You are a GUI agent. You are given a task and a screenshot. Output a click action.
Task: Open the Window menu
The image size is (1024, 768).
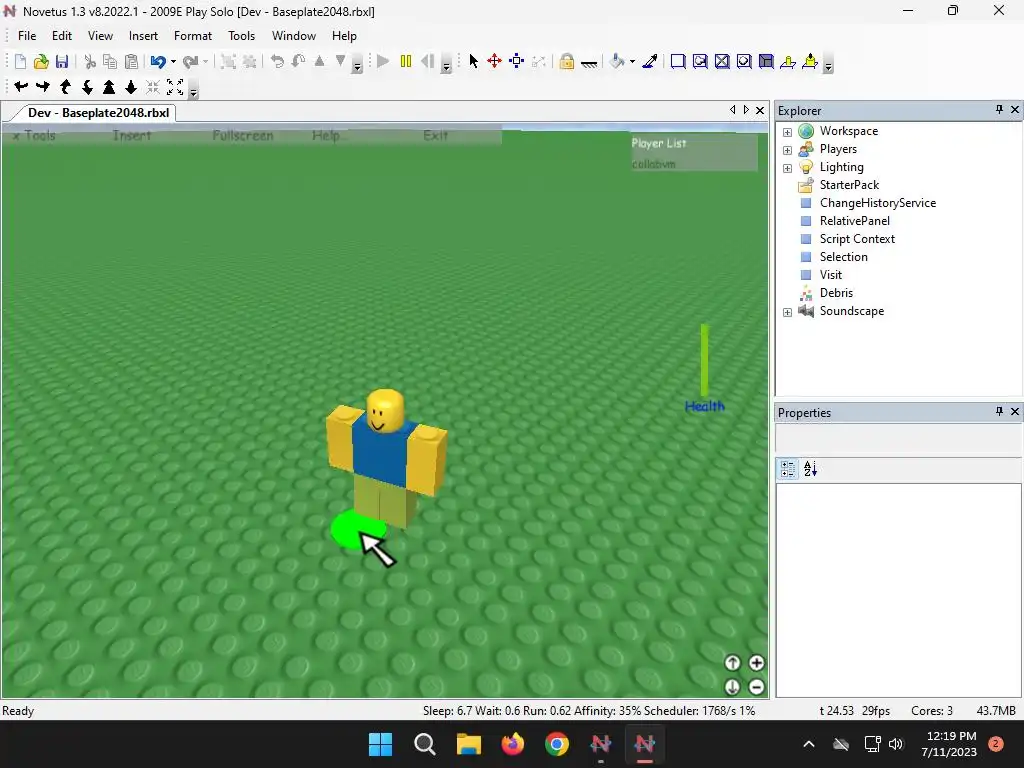[x=294, y=36]
